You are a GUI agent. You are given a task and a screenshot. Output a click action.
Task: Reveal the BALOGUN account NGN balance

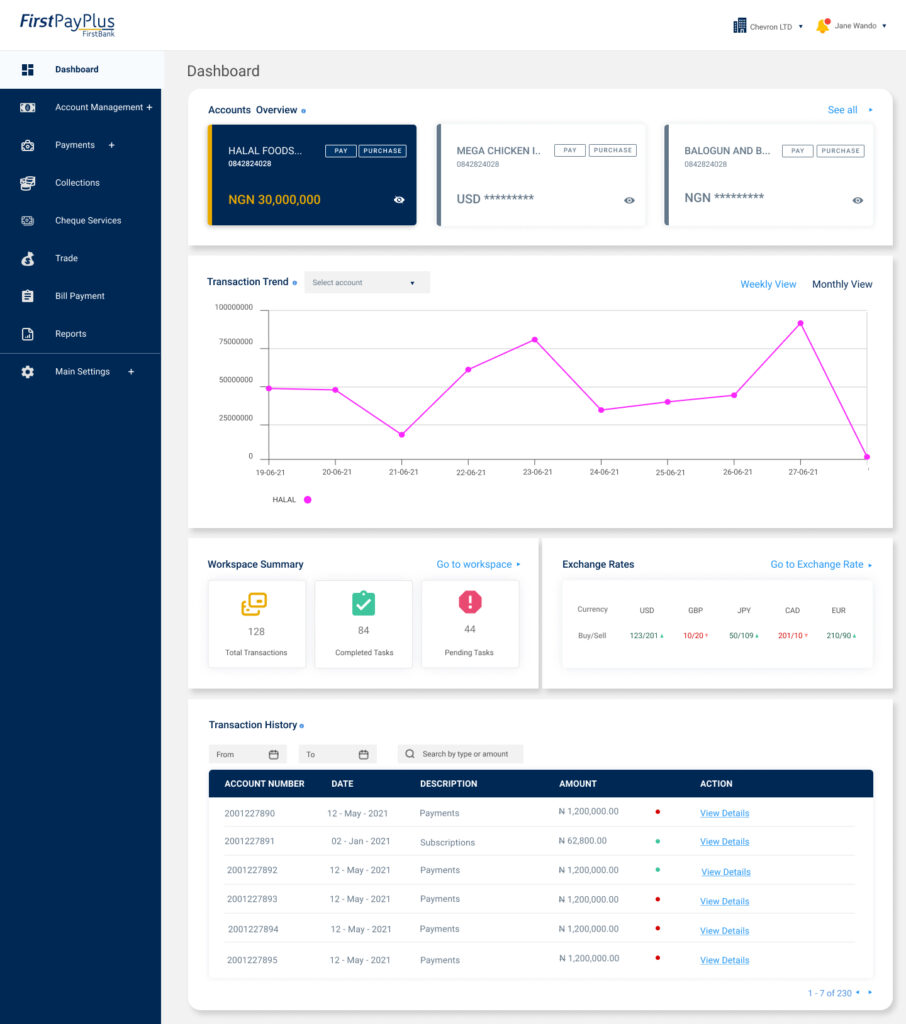(x=857, y=200)
